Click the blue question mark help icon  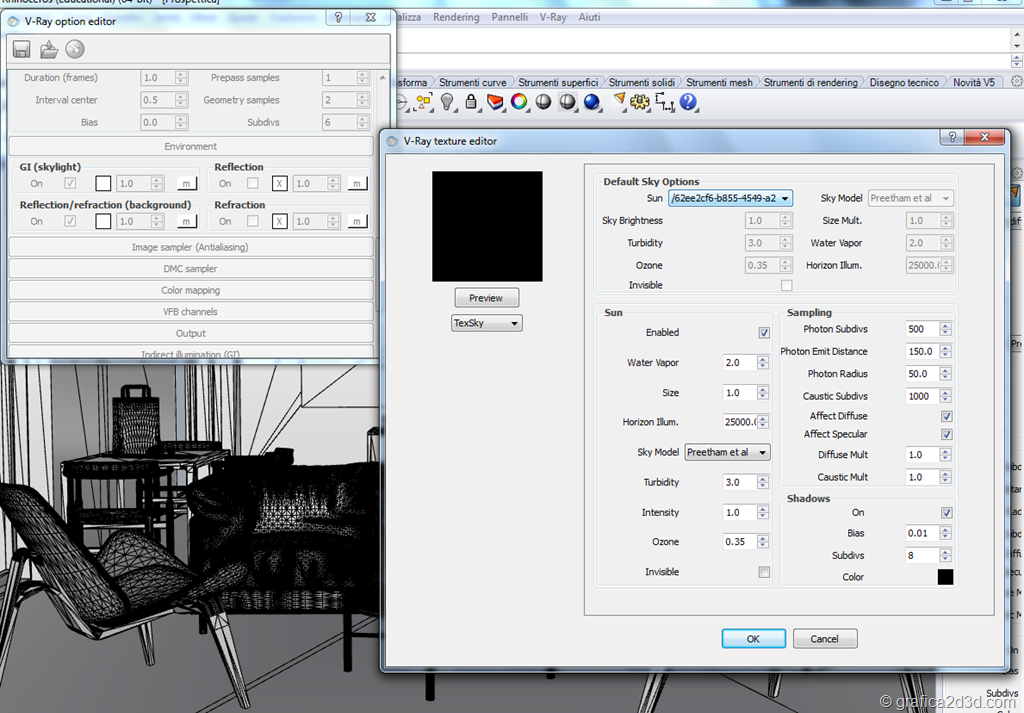688,102
